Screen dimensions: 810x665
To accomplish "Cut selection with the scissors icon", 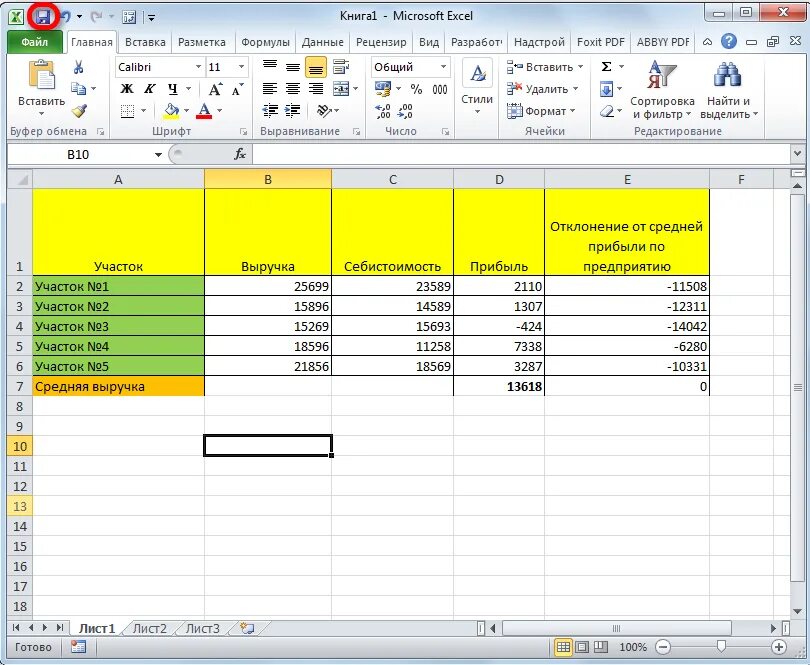I will [x=79, y=67].
